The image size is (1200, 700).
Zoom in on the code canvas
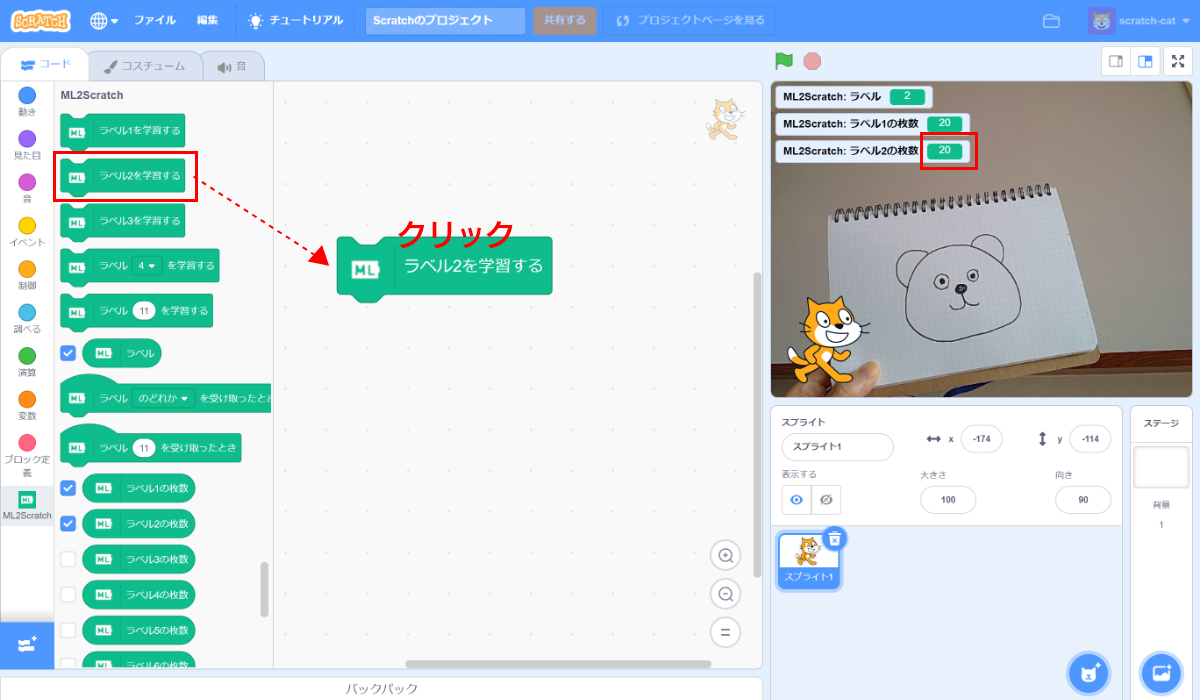coord(725,555)
